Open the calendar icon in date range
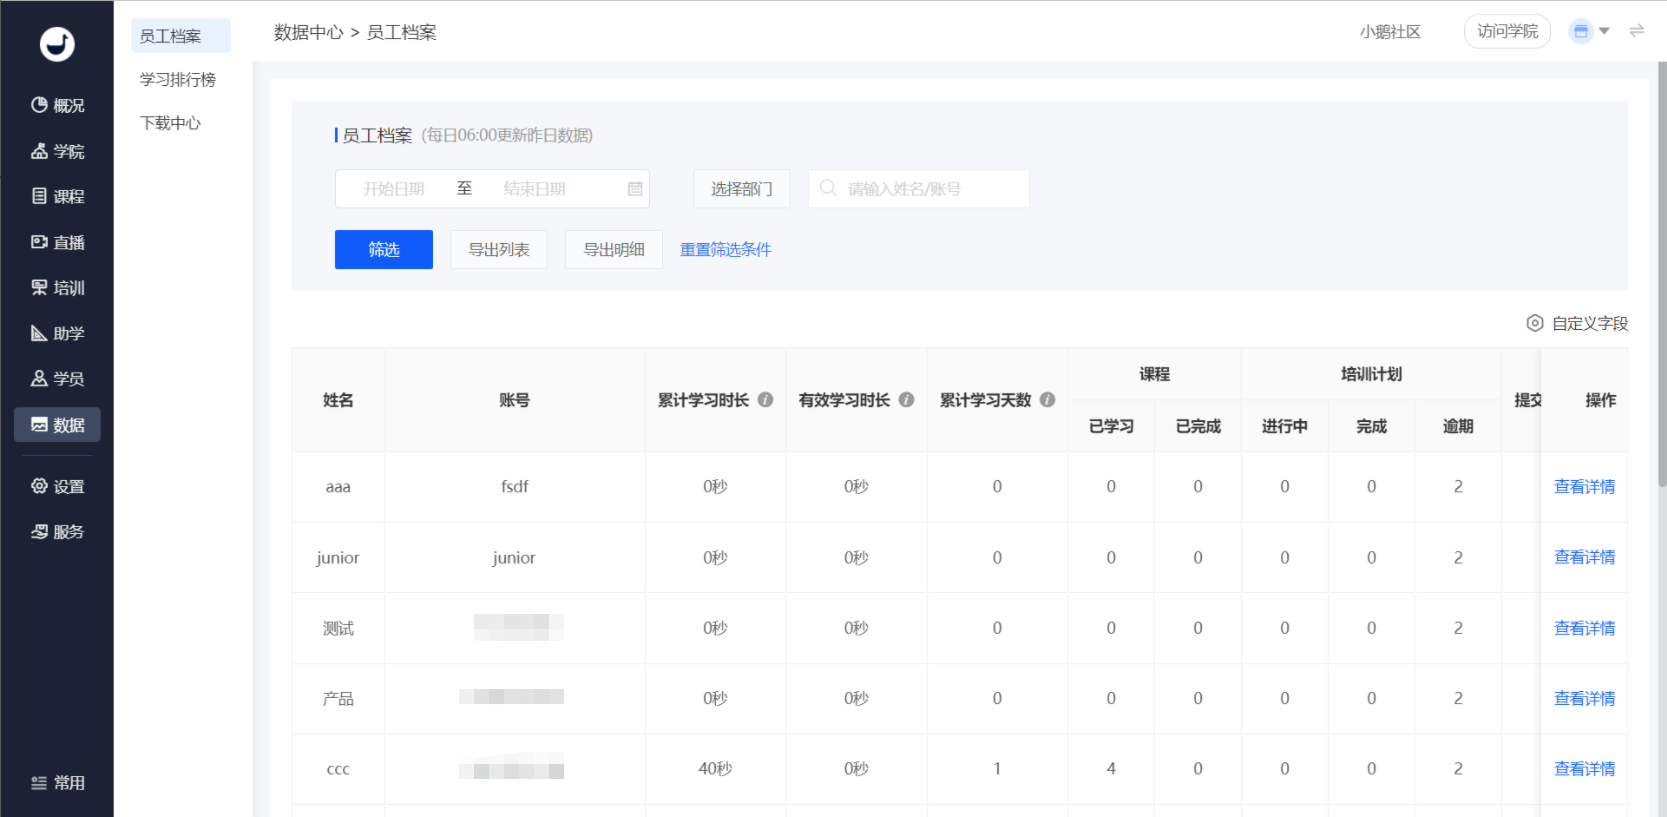 coord(635,188)
